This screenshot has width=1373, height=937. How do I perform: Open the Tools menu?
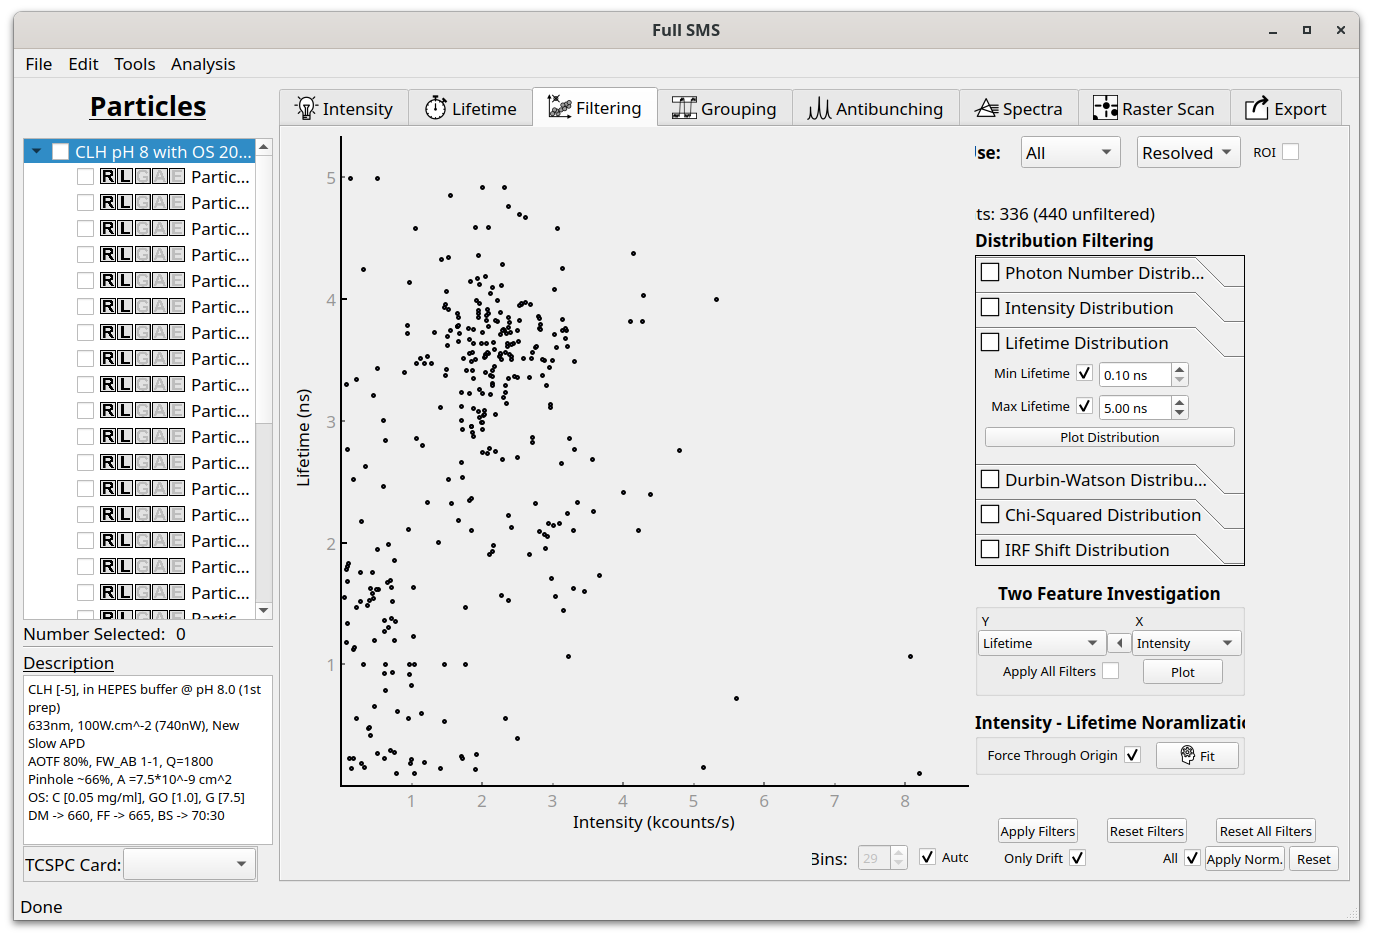click(135, 64)
